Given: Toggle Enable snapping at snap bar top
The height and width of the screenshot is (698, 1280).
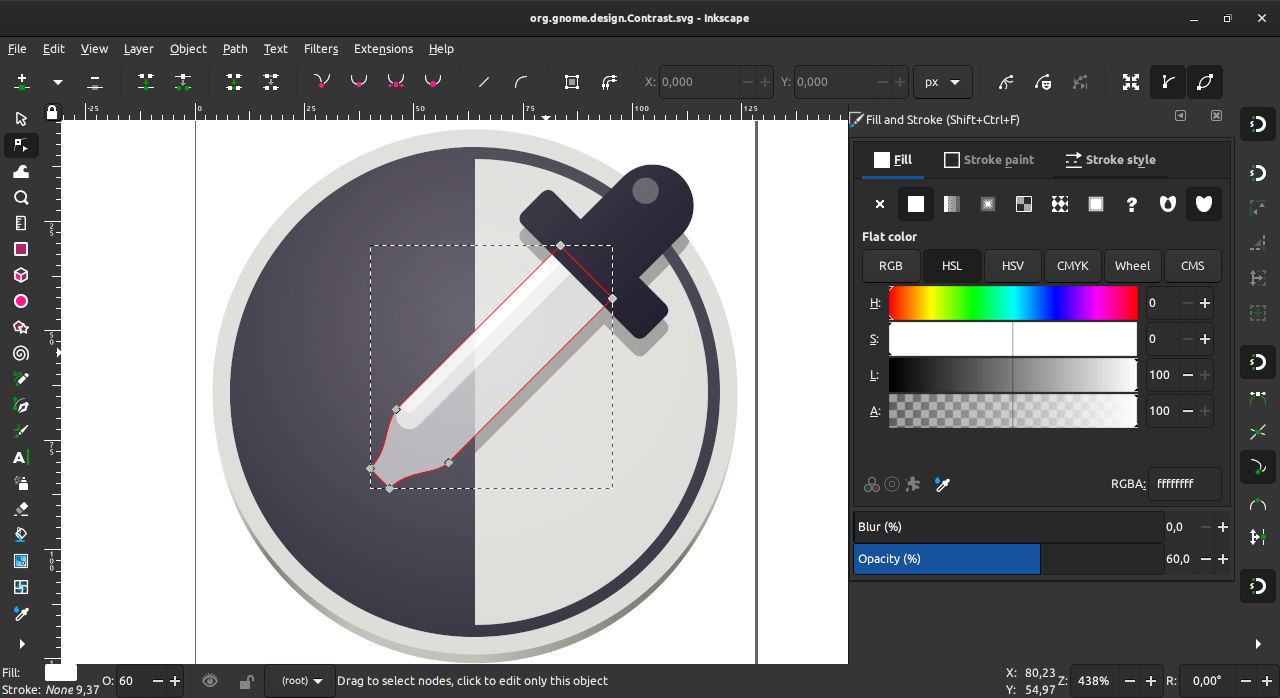Looking at the screenshot, I should [x=1258, y=125].
